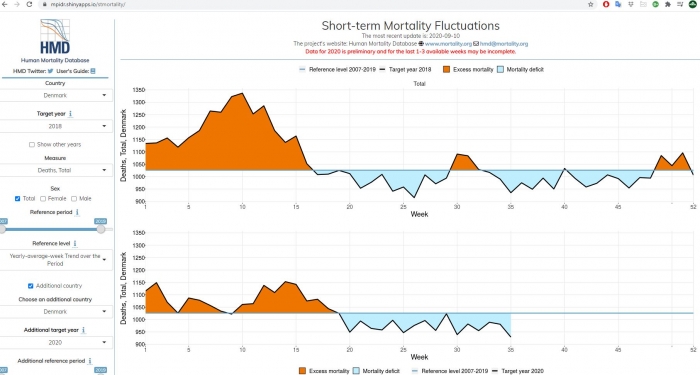Click the hmd@mortality.org email link
This screenshot has height=375, width=700.
pyautogui.click(x=504, y=44)
